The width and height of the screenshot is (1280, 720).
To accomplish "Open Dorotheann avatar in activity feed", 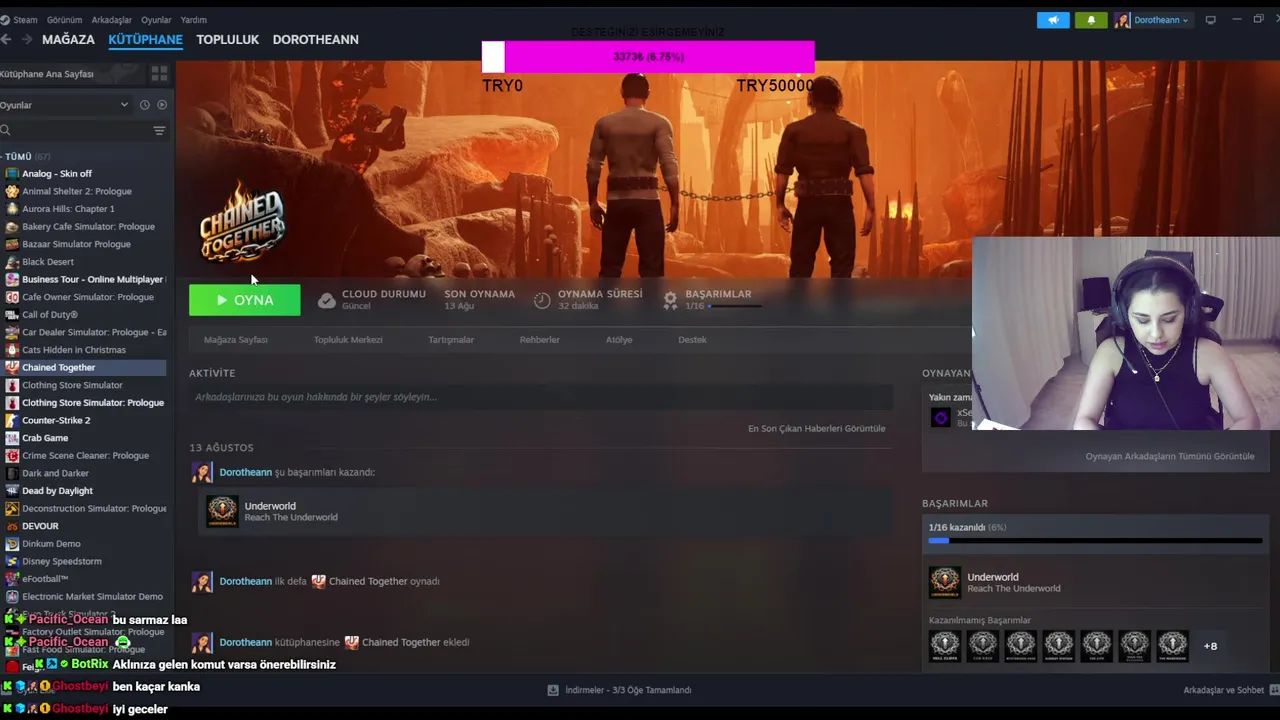I will (202, 472).
